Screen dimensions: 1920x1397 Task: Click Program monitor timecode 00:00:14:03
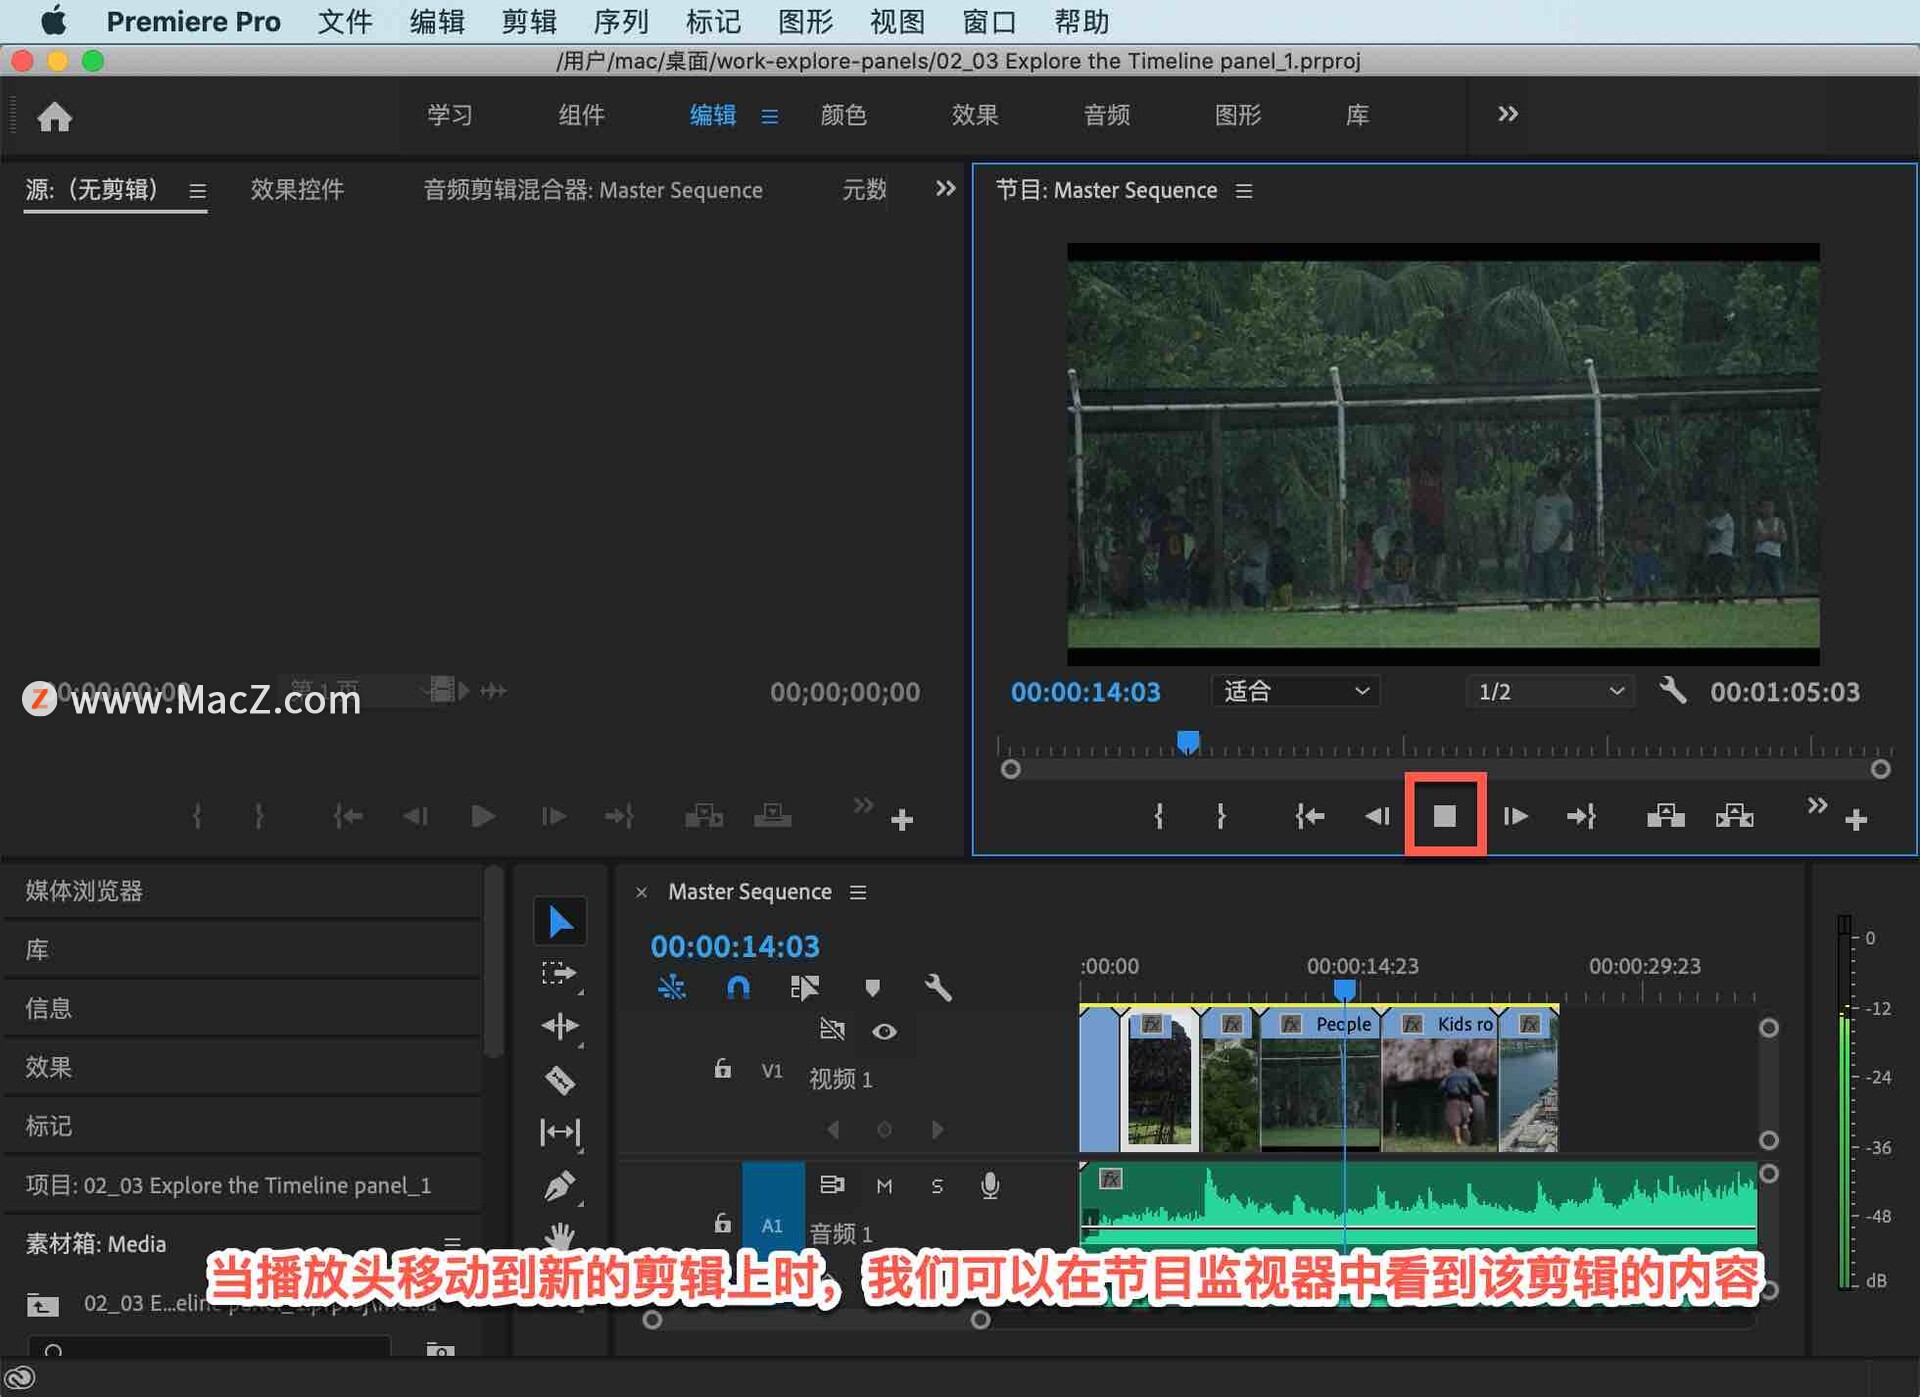(1085, 692)
